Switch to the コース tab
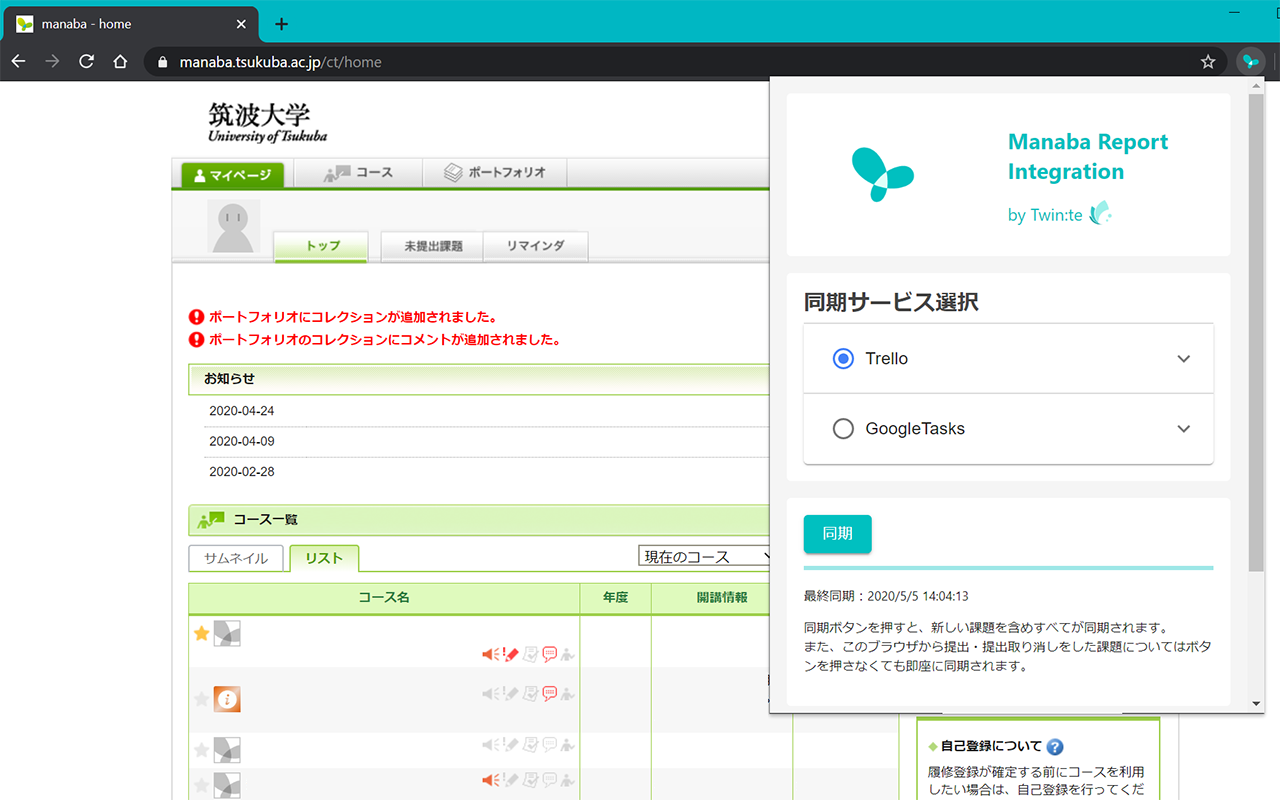Viewport: 1280px width, 800px height. tap(358, 172)
